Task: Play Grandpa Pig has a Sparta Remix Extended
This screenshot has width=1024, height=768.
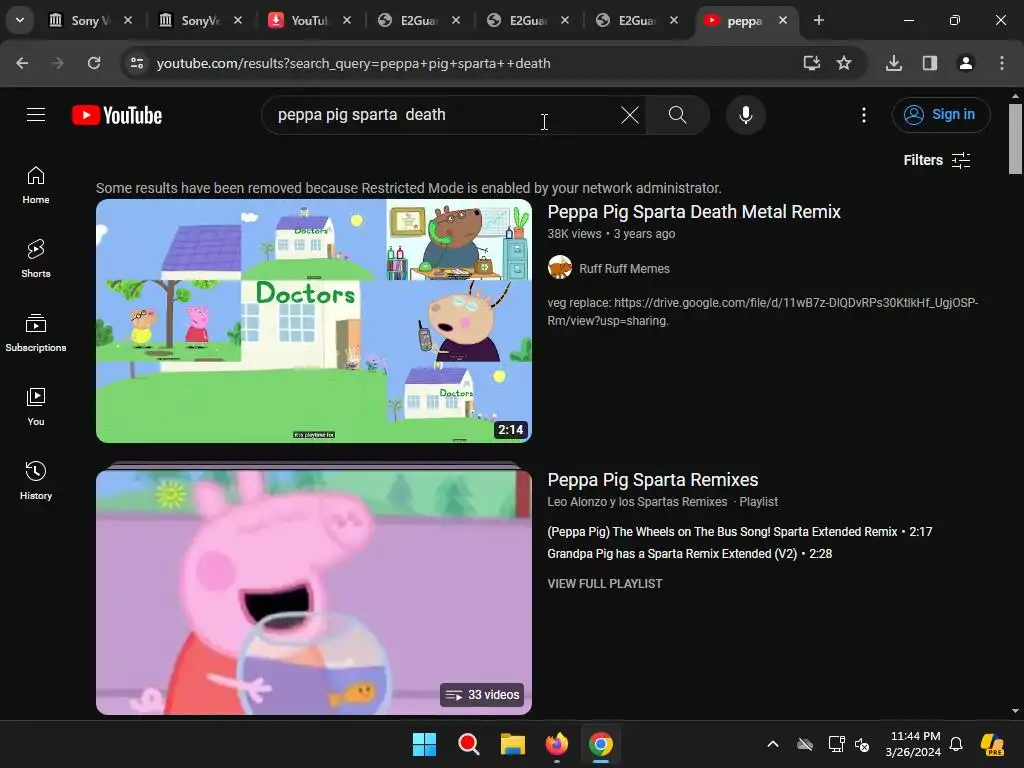Action: pos(690,554)
